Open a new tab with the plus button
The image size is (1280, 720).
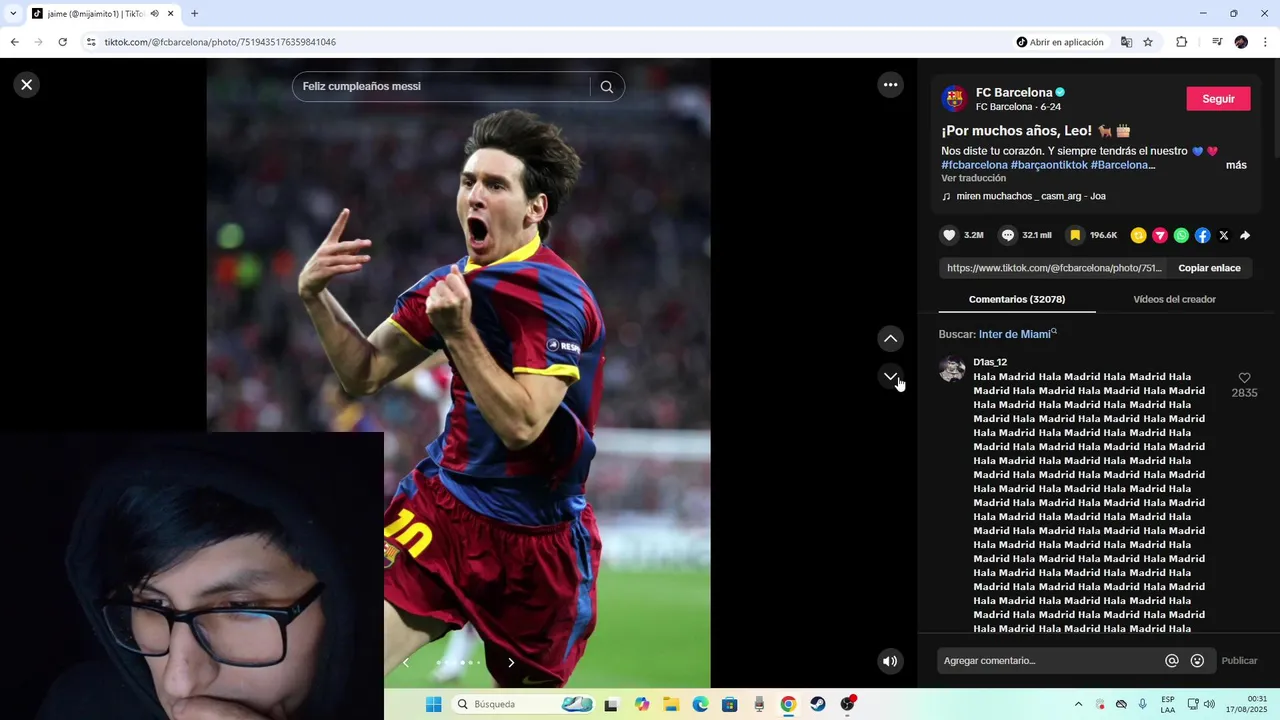[x=194, y=14]
